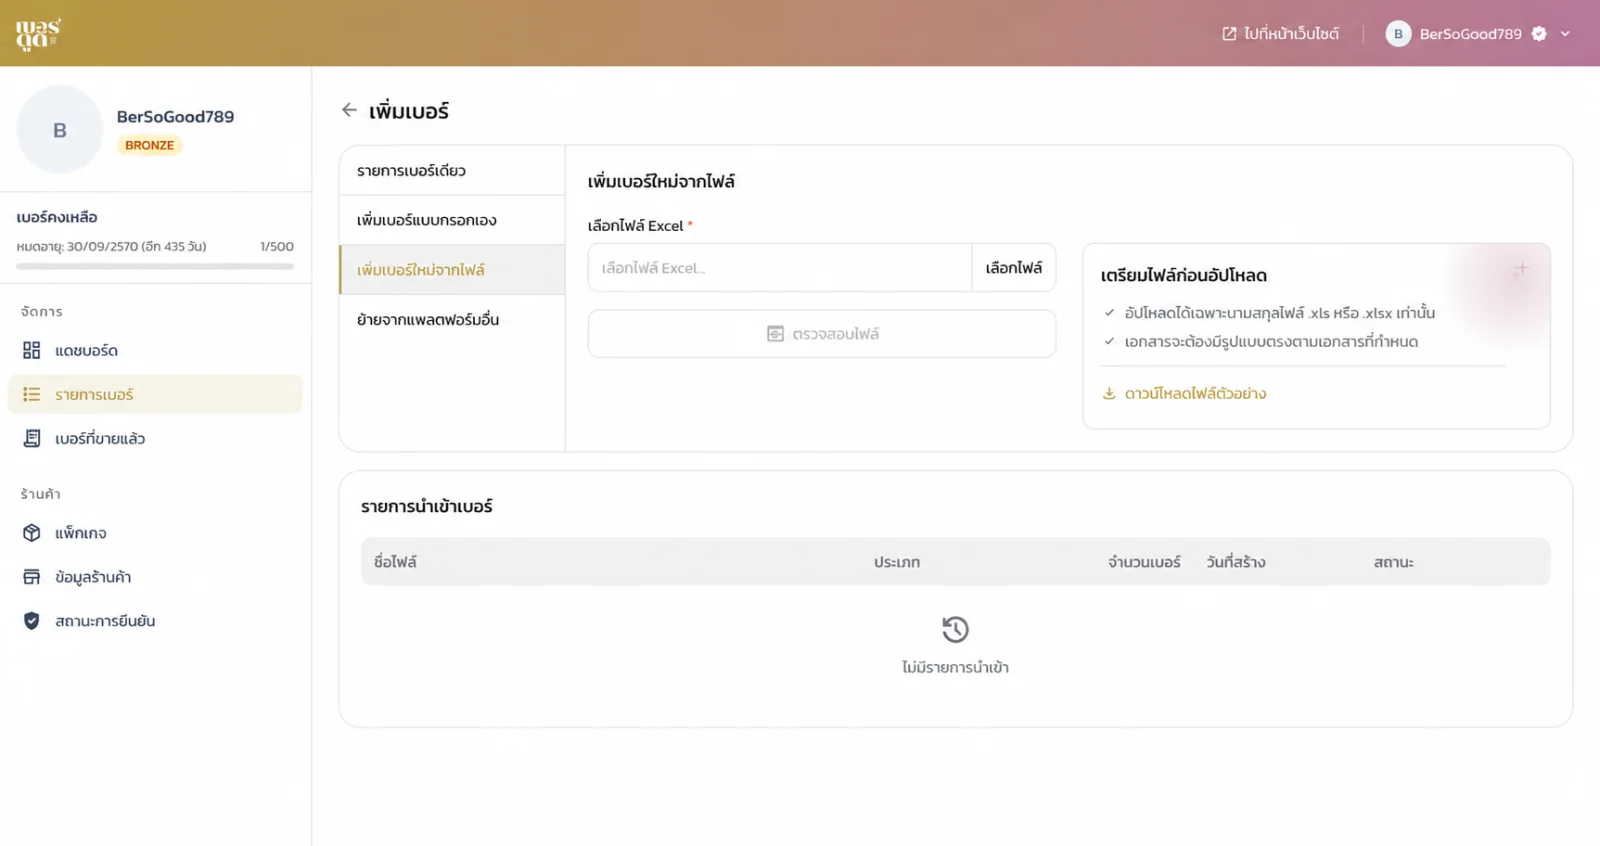Click the เลือกไฟล์ browse button
The image size is (1600, 846).
pos(1014,268)
